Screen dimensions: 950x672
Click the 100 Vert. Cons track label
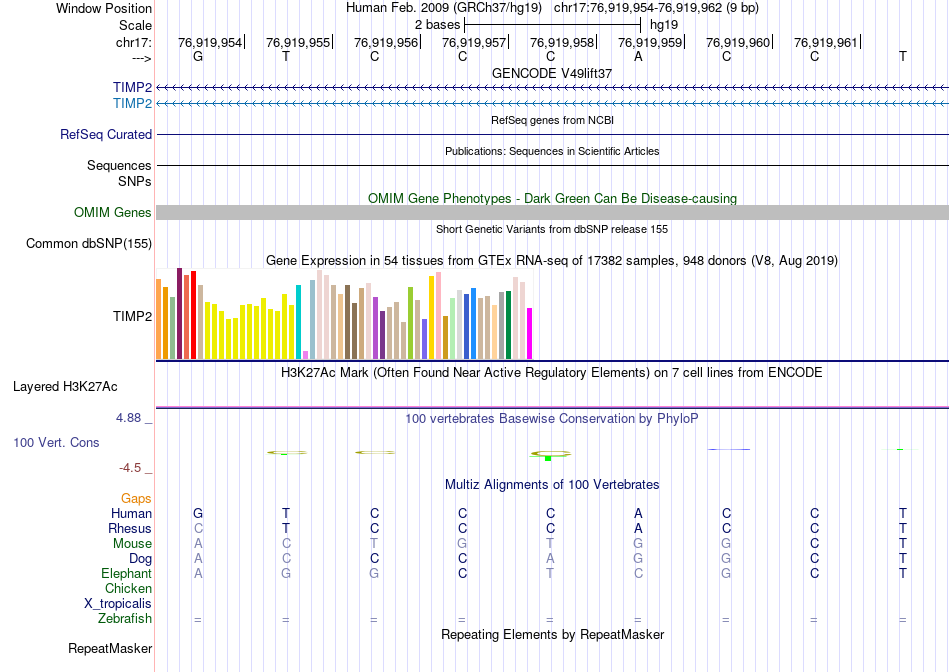56,442
